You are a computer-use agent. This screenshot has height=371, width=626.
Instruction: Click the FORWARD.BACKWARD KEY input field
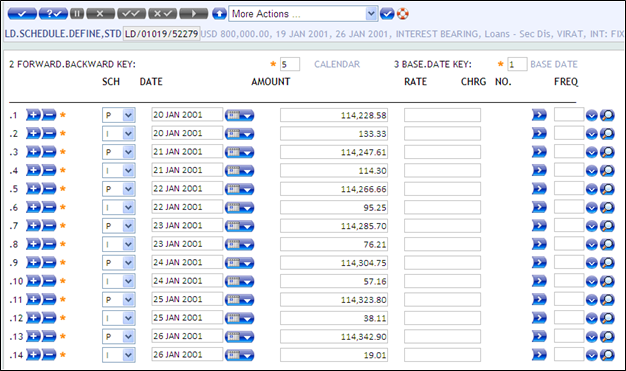pyautogui.click(x=290, y=64)
